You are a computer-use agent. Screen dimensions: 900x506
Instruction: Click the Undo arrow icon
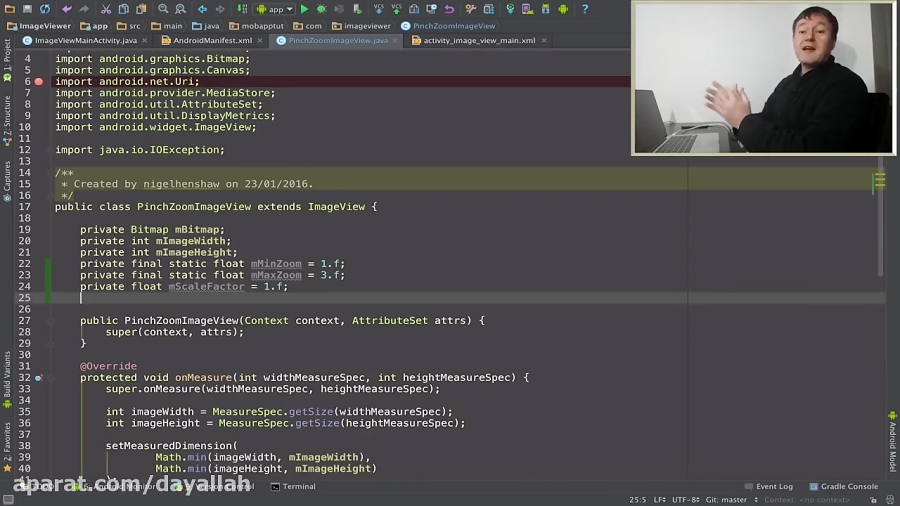67,9
